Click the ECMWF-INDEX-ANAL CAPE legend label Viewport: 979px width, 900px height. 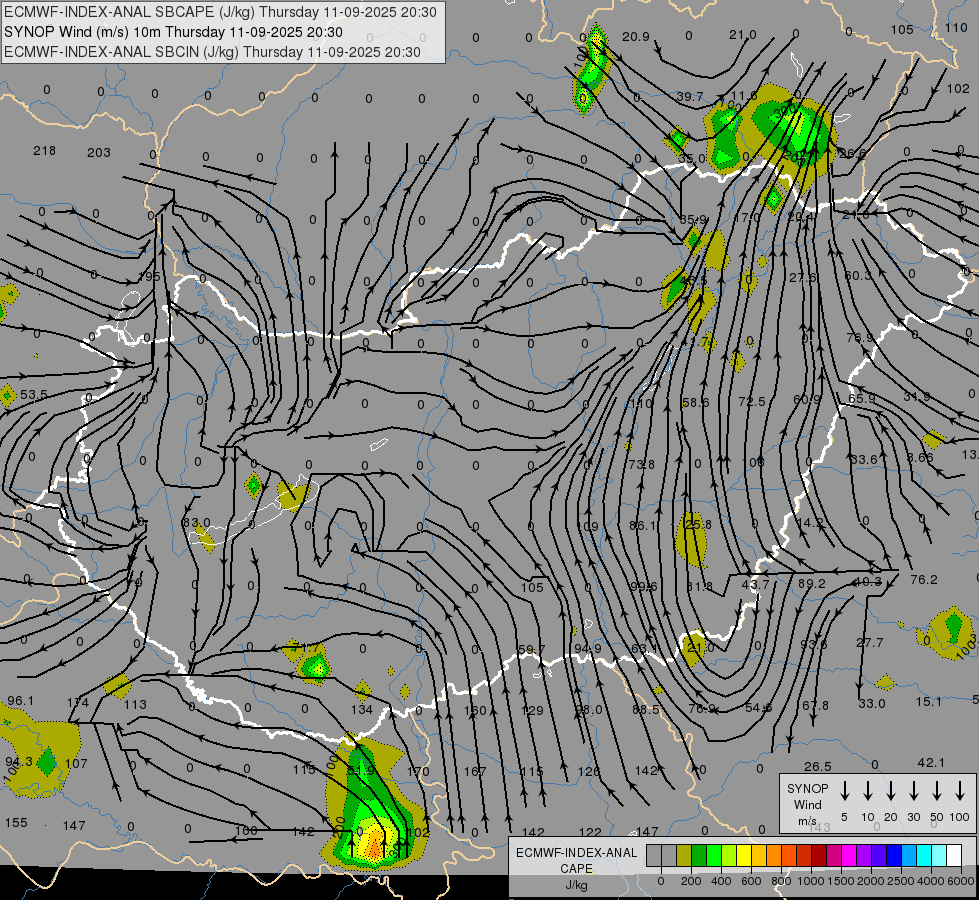(576, 860)
